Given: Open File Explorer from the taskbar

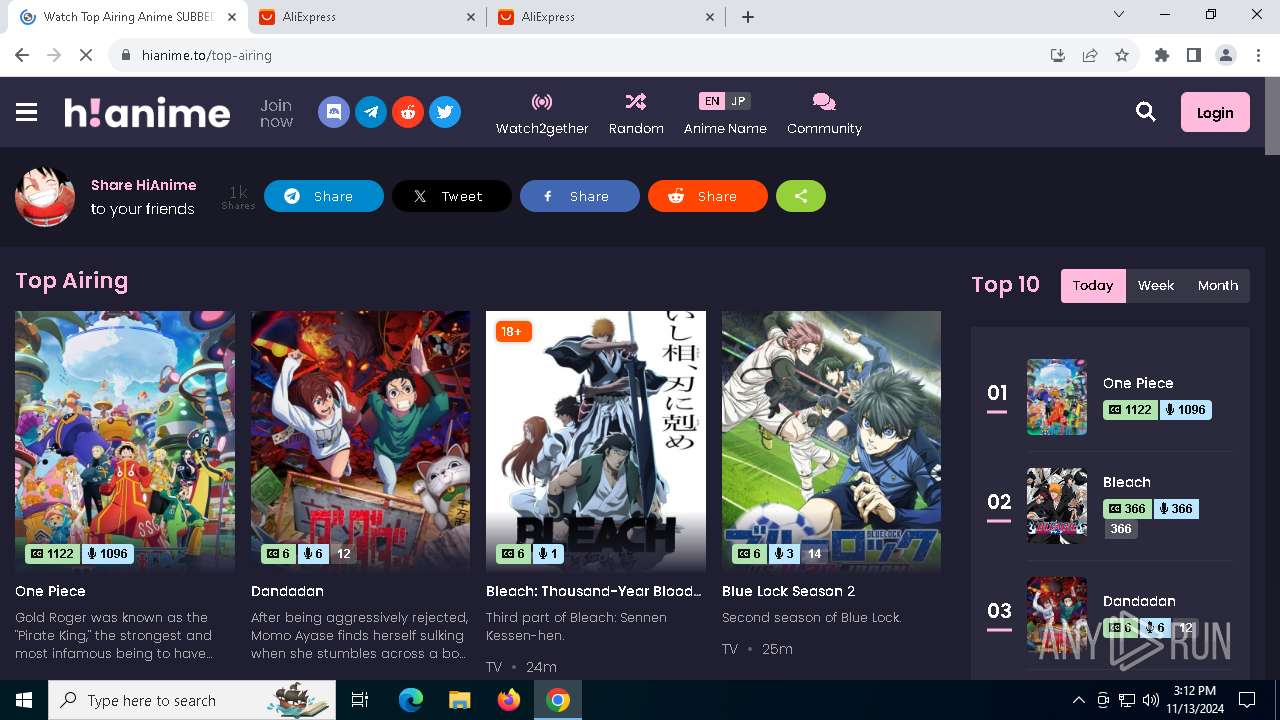Looking at the screenshot, I should coord(459,700).
